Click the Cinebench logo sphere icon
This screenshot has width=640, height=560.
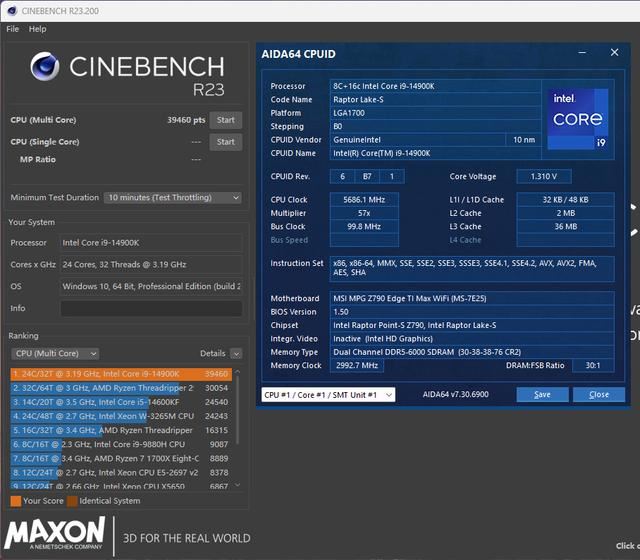[45, 66]
